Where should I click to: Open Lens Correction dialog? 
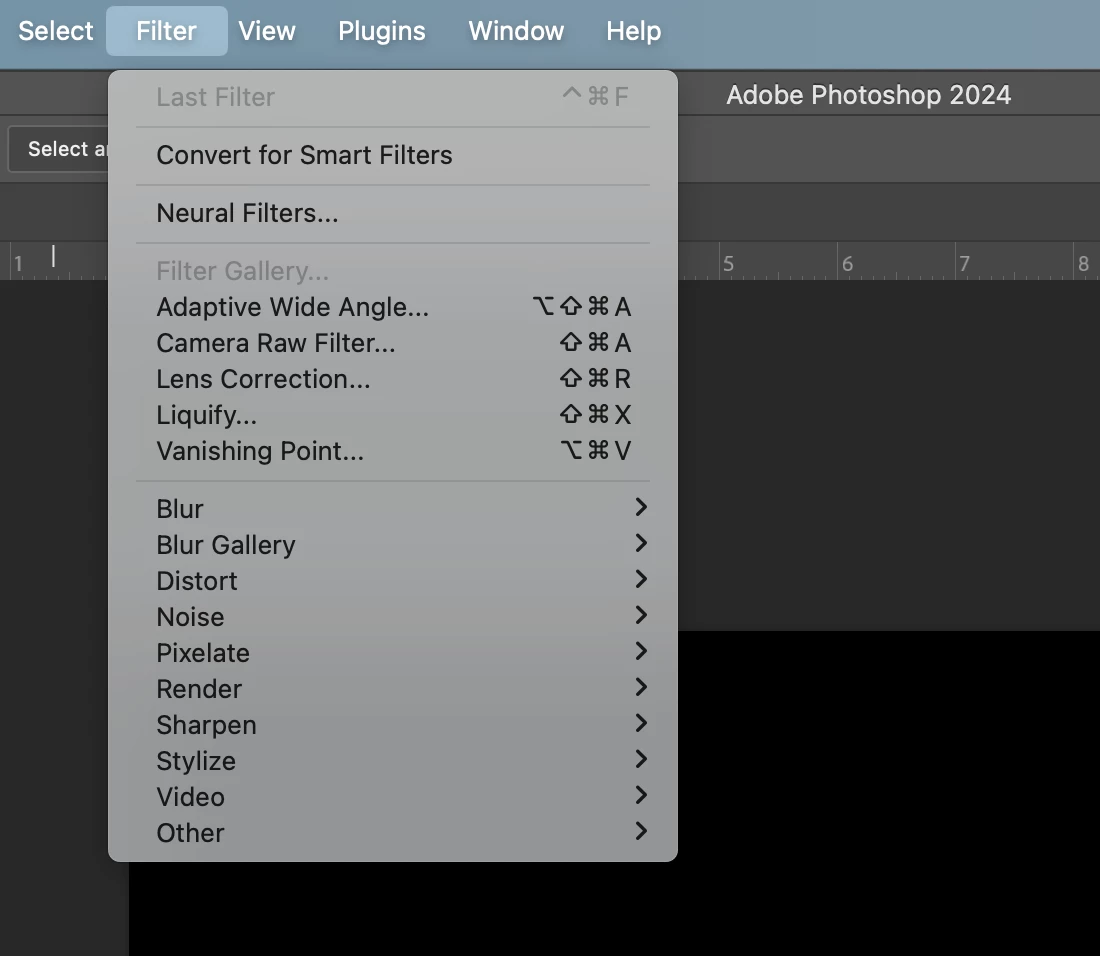pos(393,379)
